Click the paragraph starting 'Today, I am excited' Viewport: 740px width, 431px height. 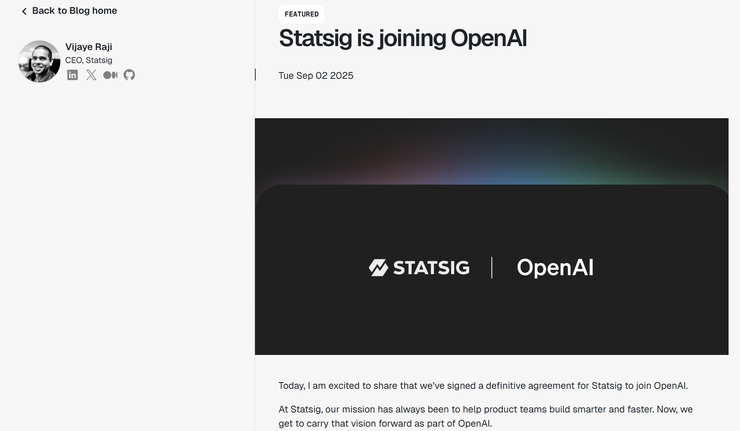pyautogui.click(x=483, y=386)
